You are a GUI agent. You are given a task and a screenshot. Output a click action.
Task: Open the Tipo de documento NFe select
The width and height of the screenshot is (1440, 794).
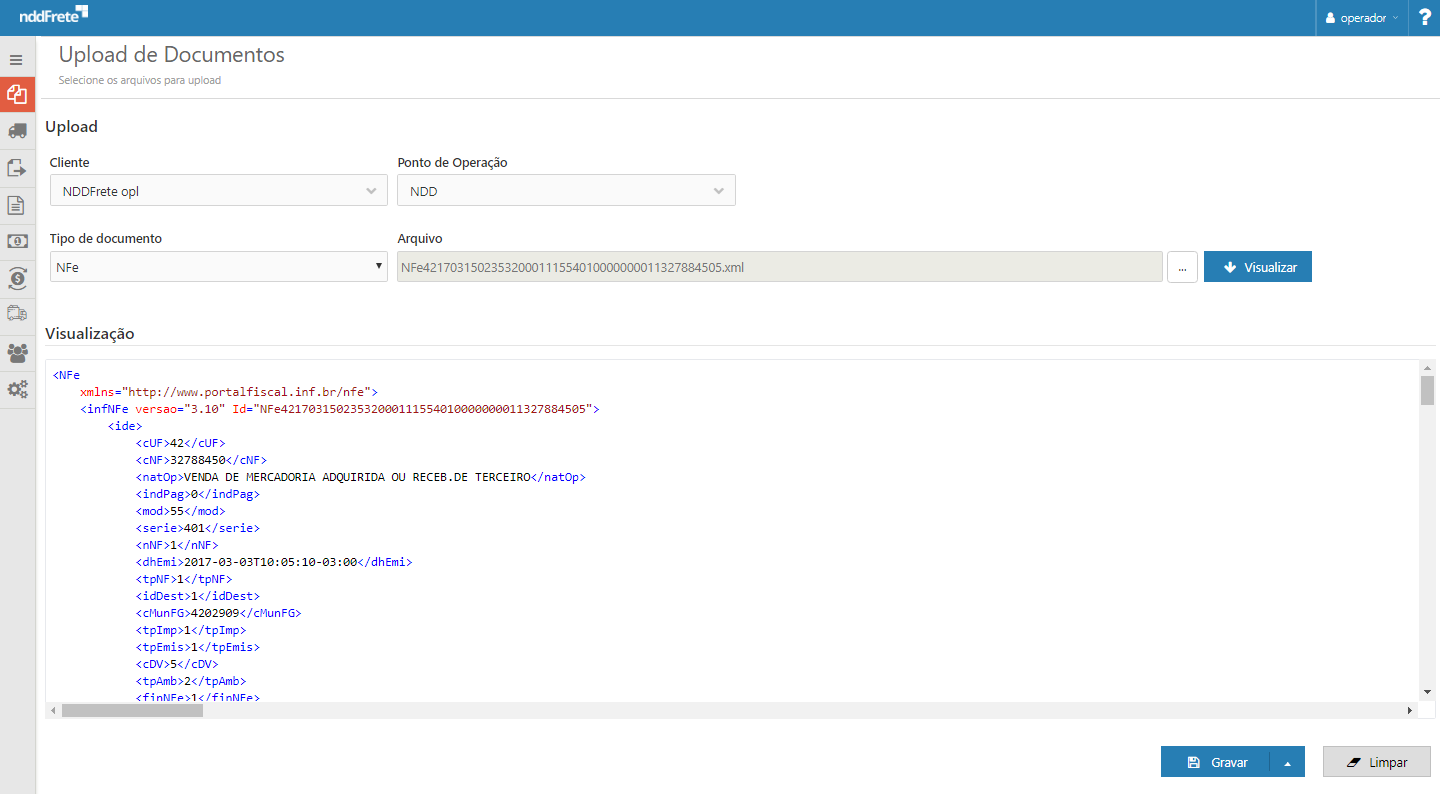point(218,267)
